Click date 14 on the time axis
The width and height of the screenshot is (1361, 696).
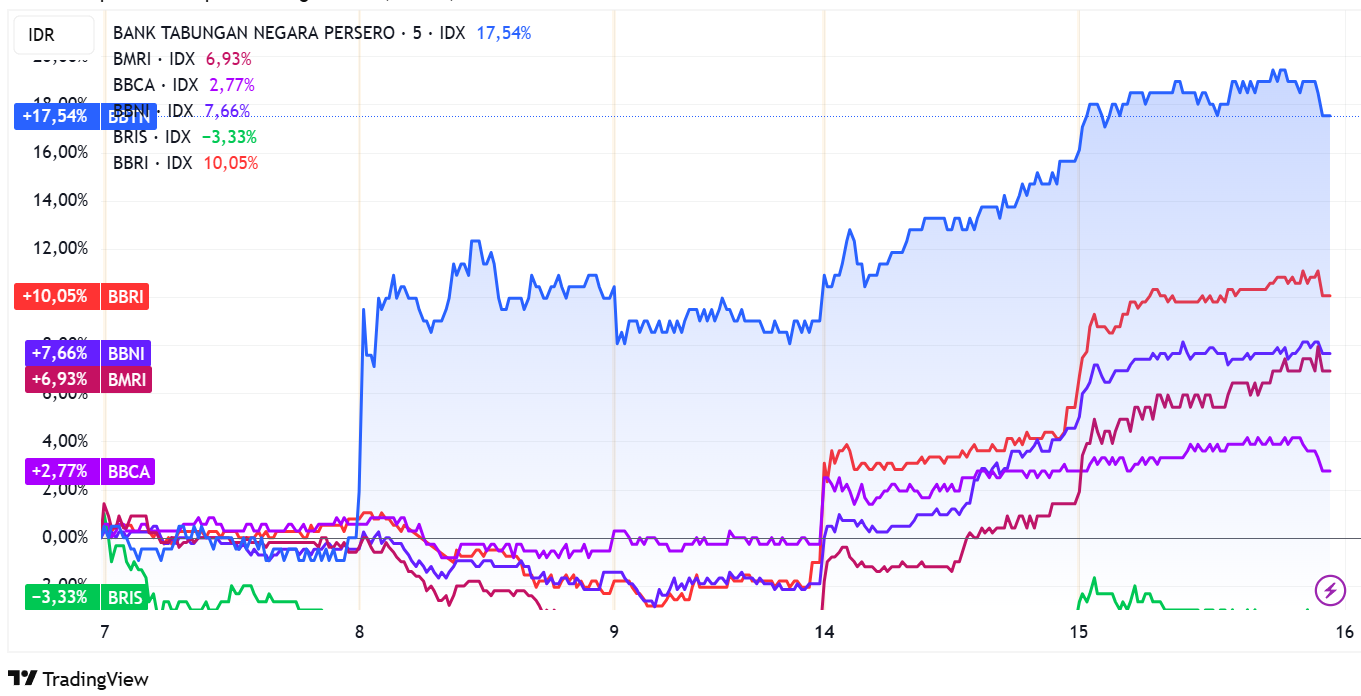tap(824, 631)
